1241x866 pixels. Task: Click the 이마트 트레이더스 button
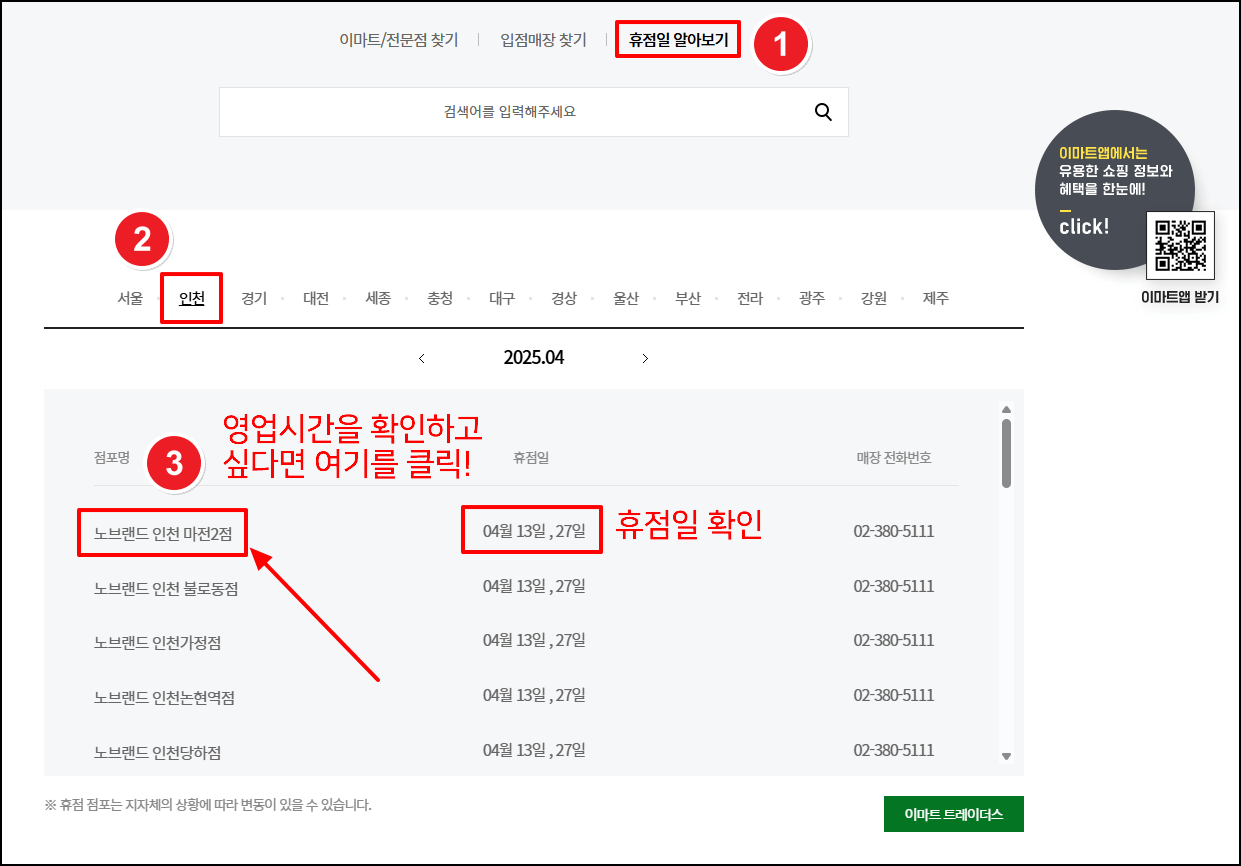tap(954, 814)
